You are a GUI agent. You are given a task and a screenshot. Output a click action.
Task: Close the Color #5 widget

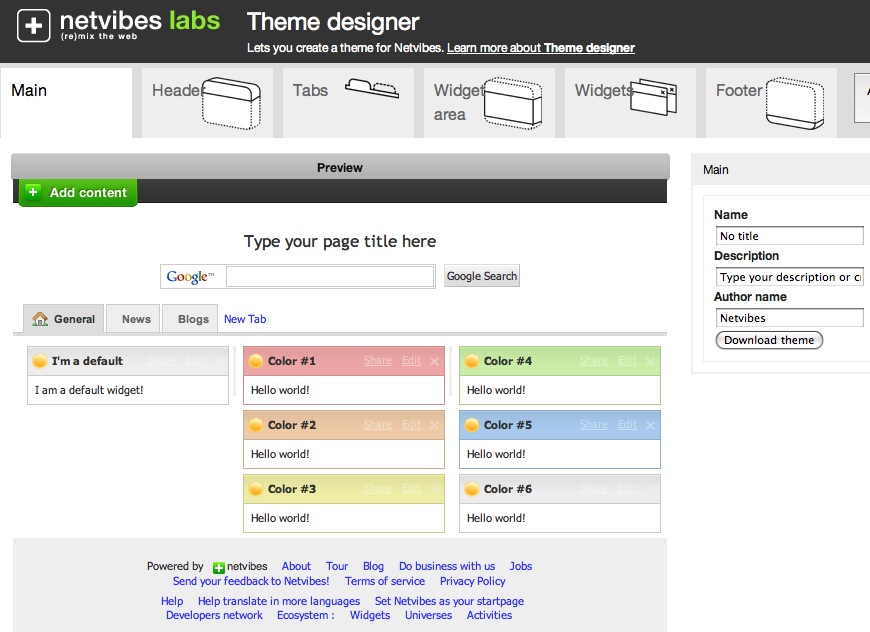click(x=650, y=425)
